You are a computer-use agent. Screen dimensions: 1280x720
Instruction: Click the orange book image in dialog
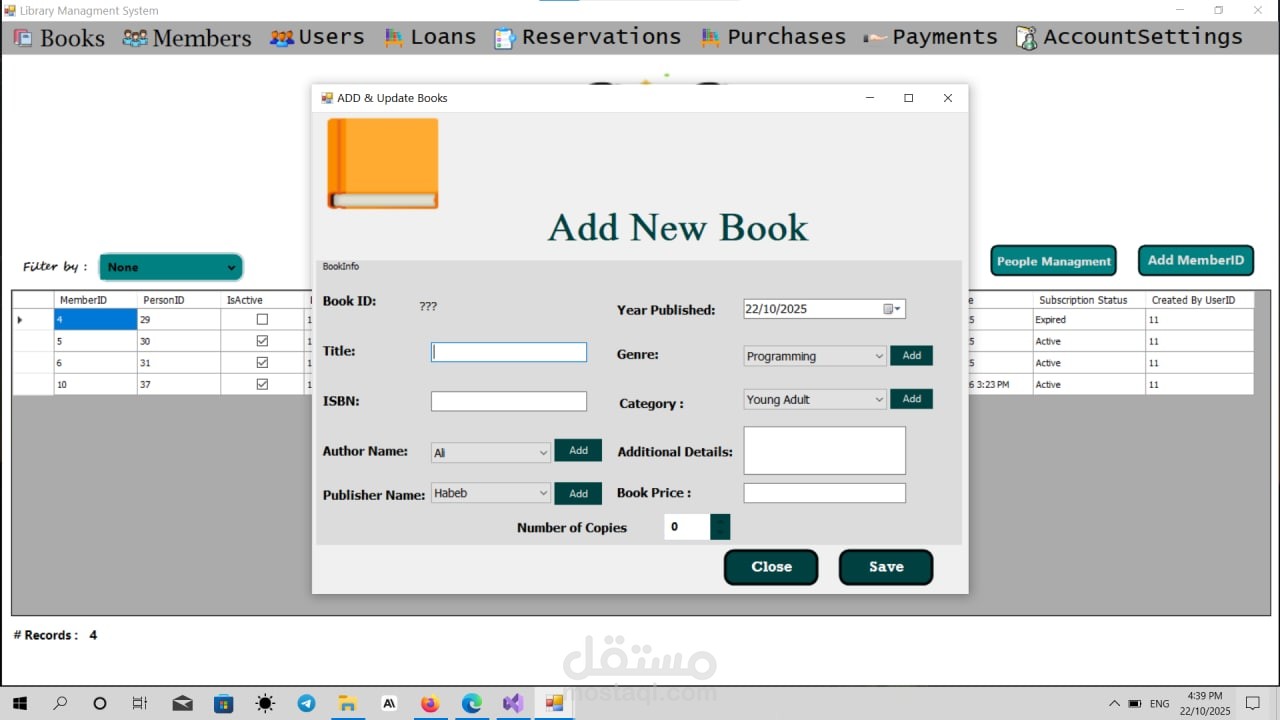point(383,164)
